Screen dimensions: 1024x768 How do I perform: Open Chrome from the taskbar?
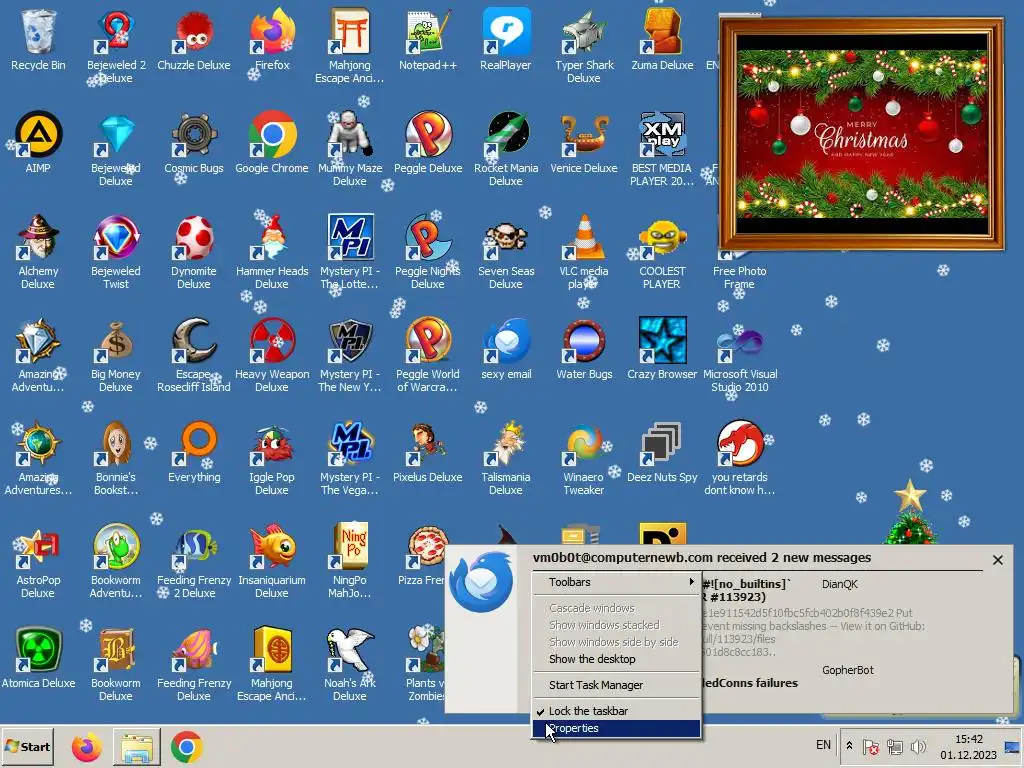(187, 746)
